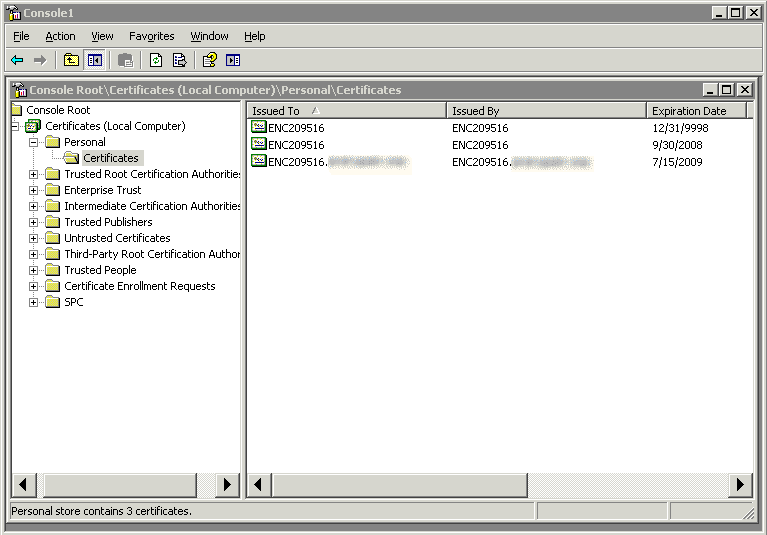The width and height of the screenshot is (767, 535).
Task: Click the Show/Hide Action Pane icon
Action: point(233,60)
